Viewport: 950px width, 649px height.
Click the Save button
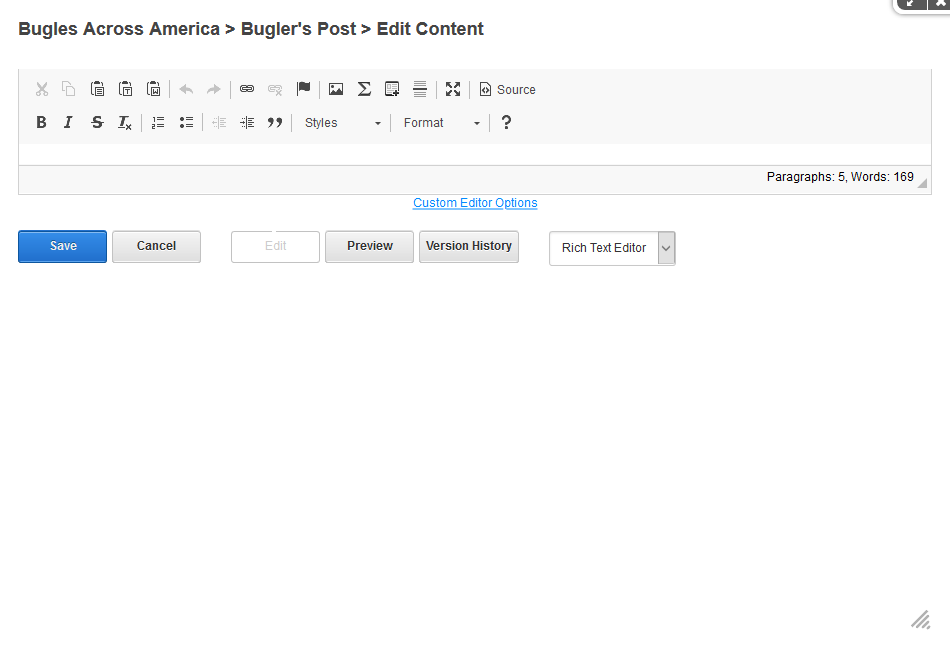click(62, 246)
